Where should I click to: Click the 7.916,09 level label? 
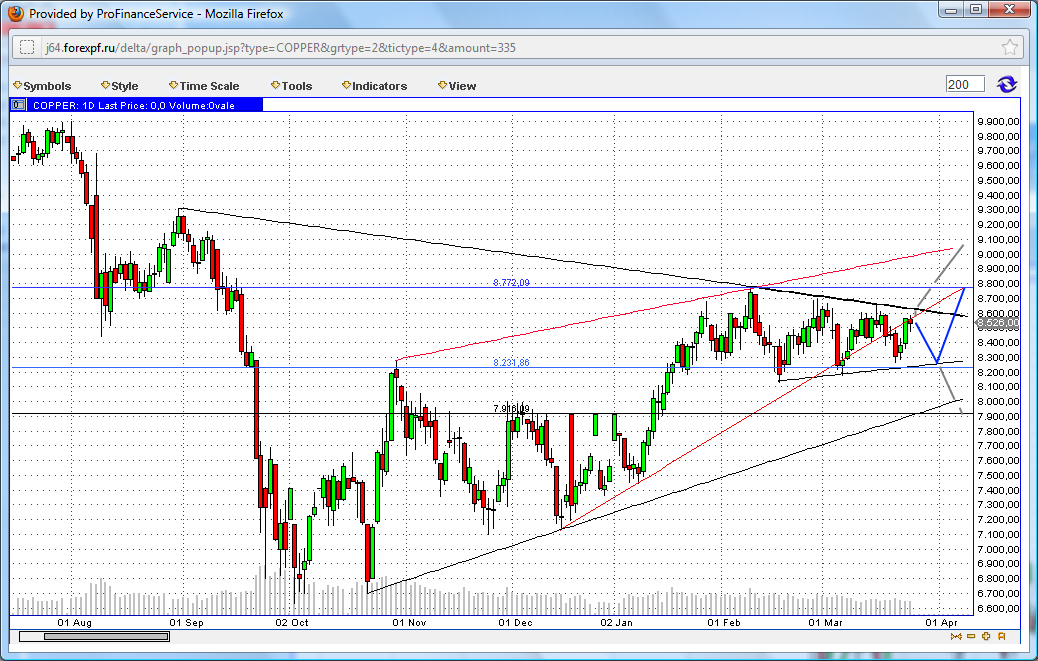[511, 408]
